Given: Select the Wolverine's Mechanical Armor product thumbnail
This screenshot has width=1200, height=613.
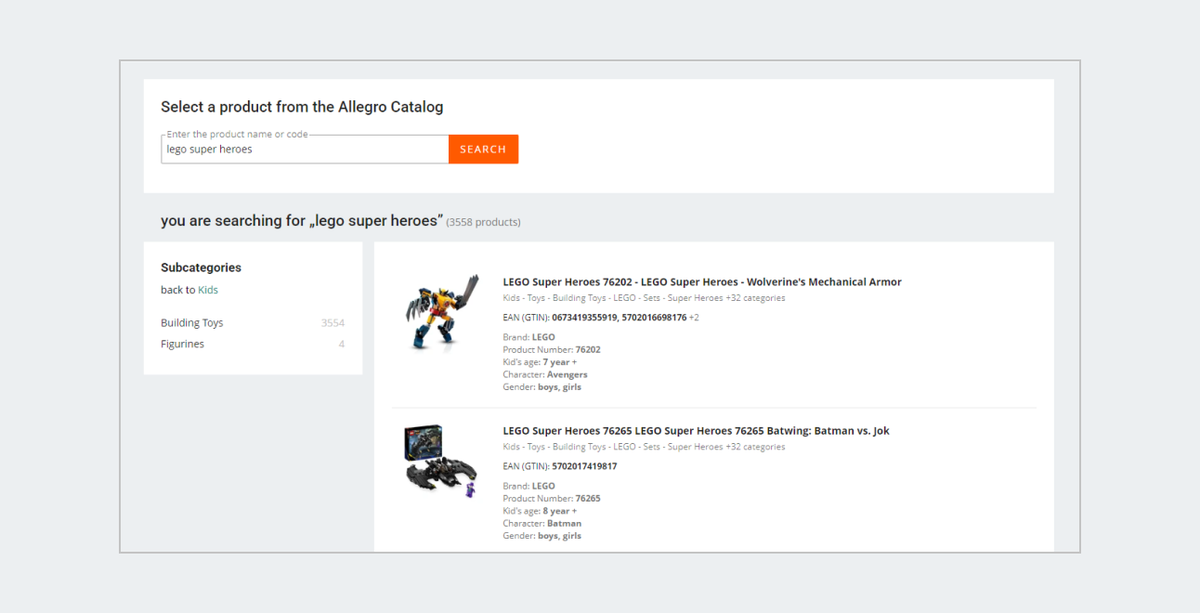Looking at the screenshot, I should pyautogui.click(x=441, y=312).
